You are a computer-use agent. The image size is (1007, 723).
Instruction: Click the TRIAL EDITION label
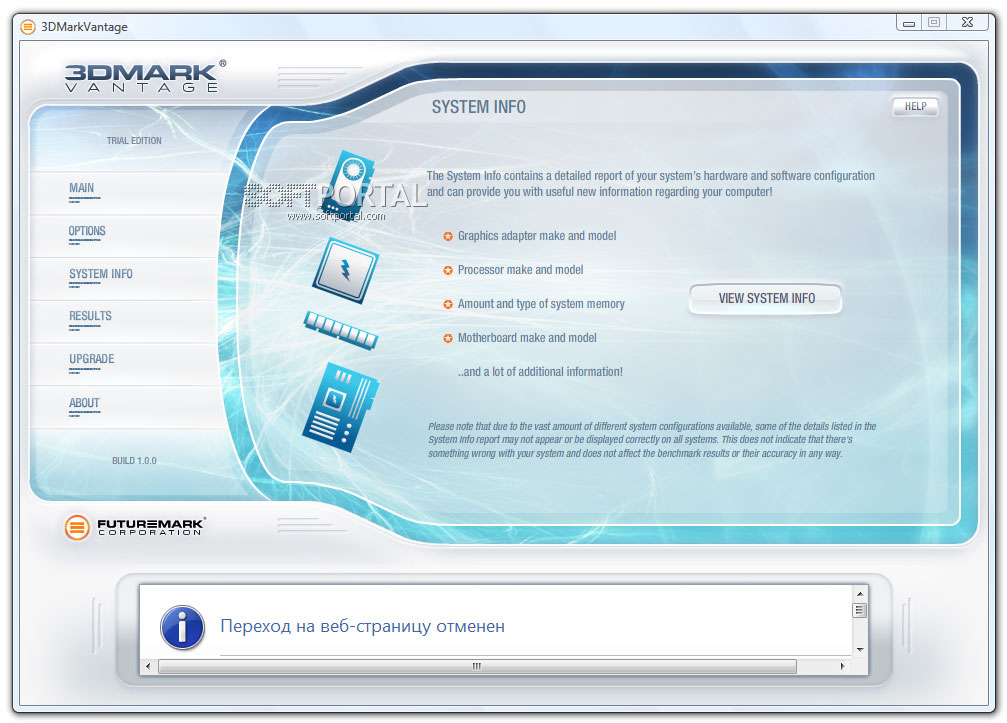pyautogui.click(x=134, y=141)
